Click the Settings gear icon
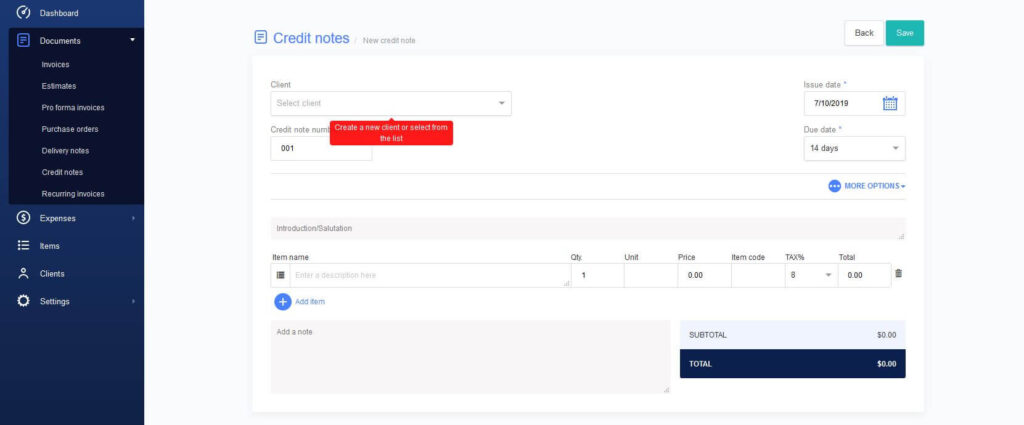Screen dimensions: 1024x425 [x=24, y=301]
